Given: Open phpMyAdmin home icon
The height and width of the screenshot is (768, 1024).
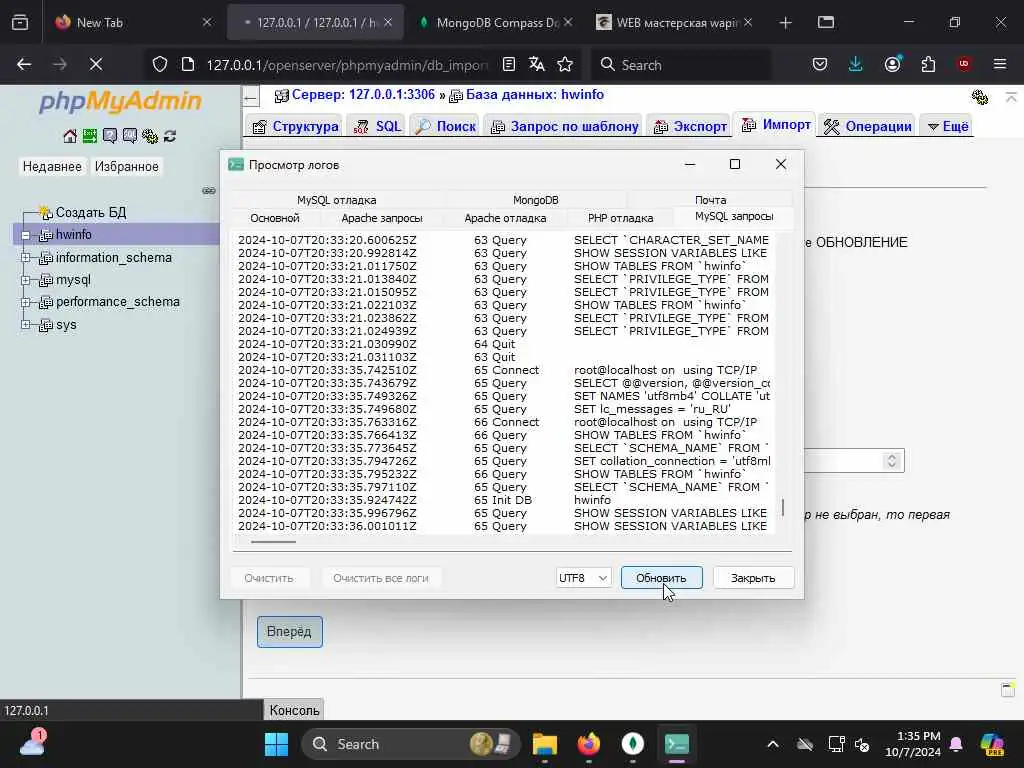Looking at the screenshot, I should pos(70,136).
